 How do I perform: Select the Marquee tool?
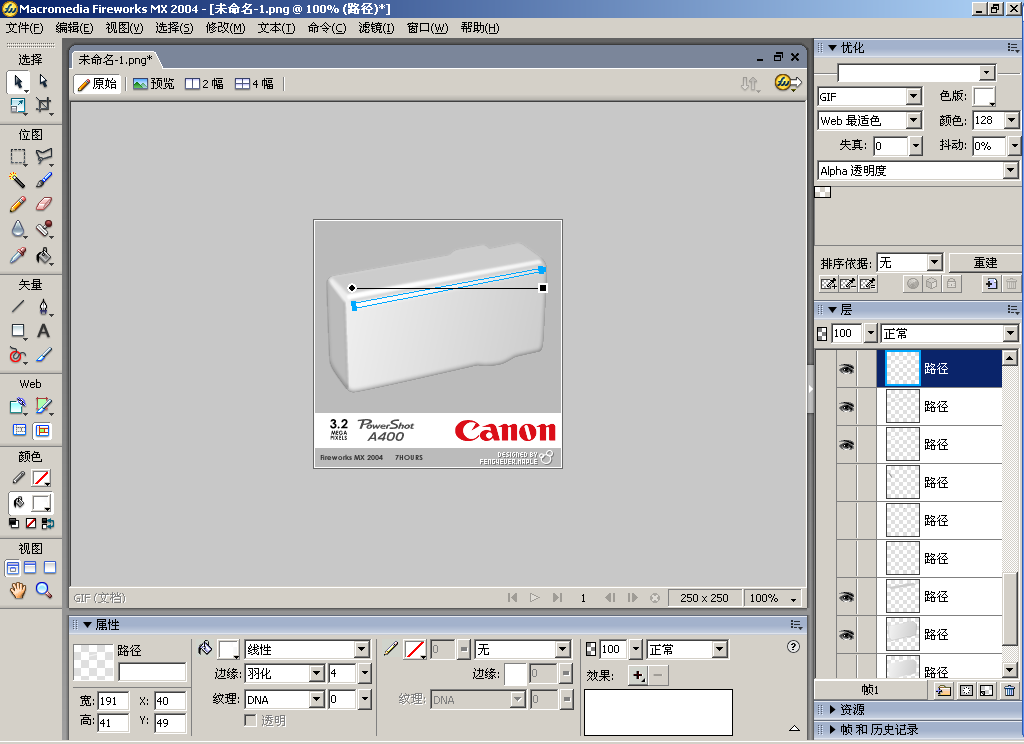(18, 157)
